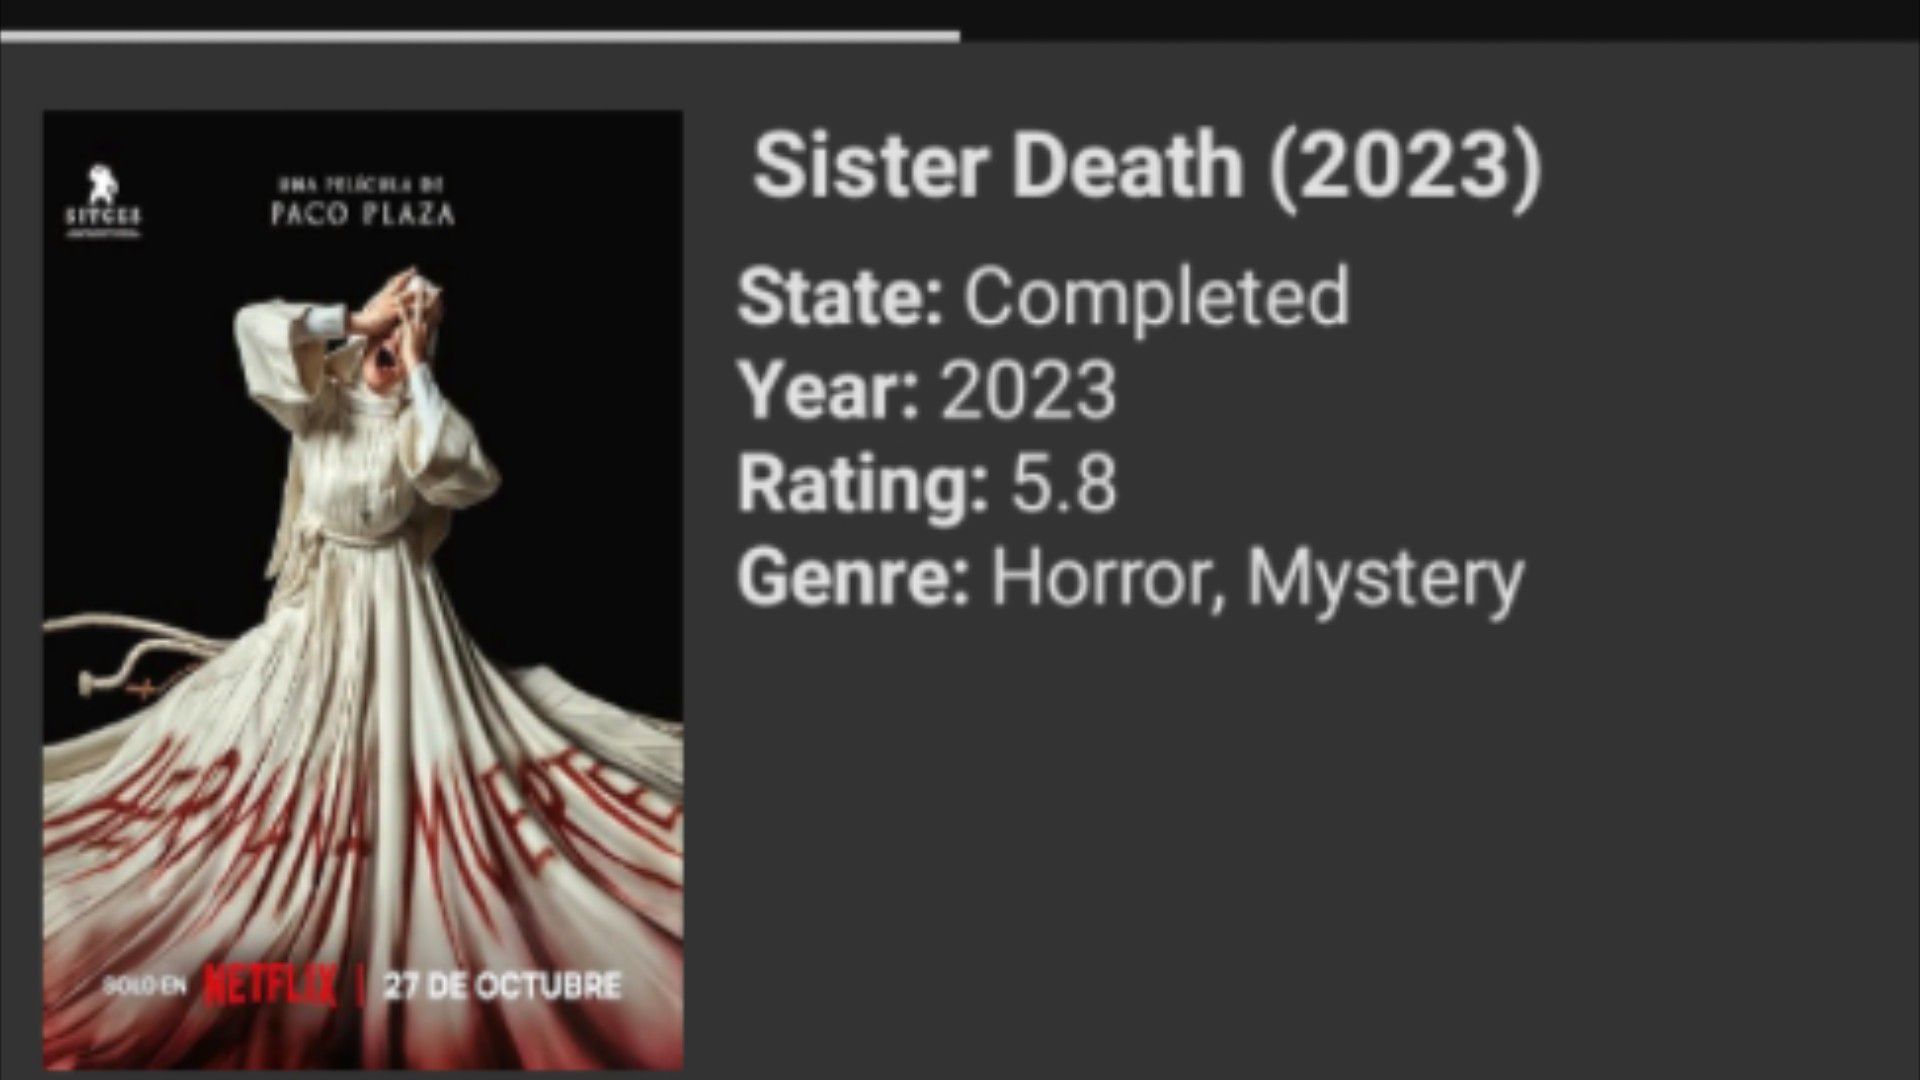Click the Completed state value
This screenshot has height=1080, width=1920.
point(1156,298)
